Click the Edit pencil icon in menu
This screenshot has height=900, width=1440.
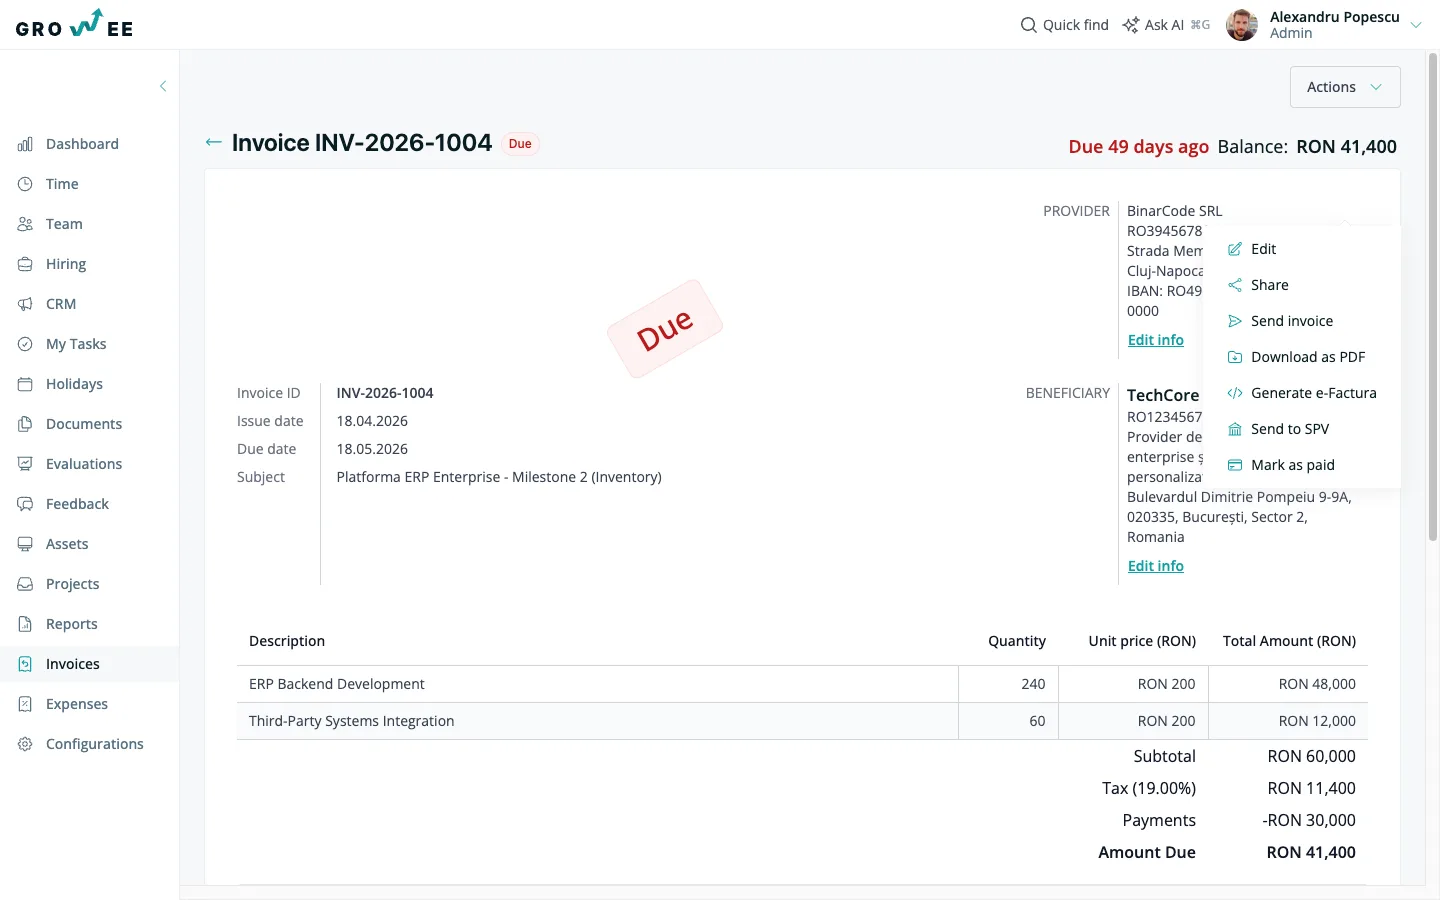click(1235, 249)
